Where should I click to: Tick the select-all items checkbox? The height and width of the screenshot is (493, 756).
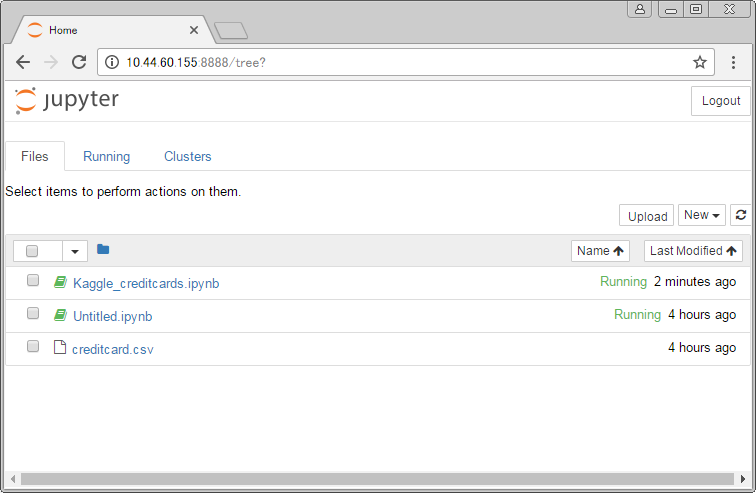point(32,251)
